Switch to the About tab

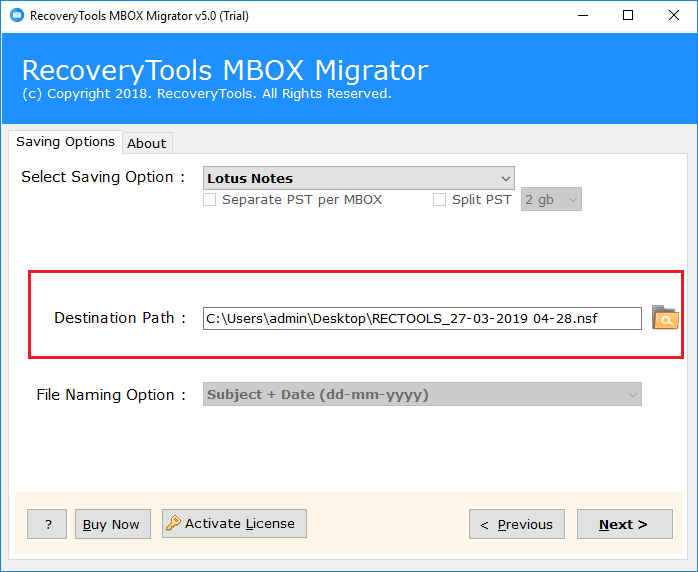147,143
